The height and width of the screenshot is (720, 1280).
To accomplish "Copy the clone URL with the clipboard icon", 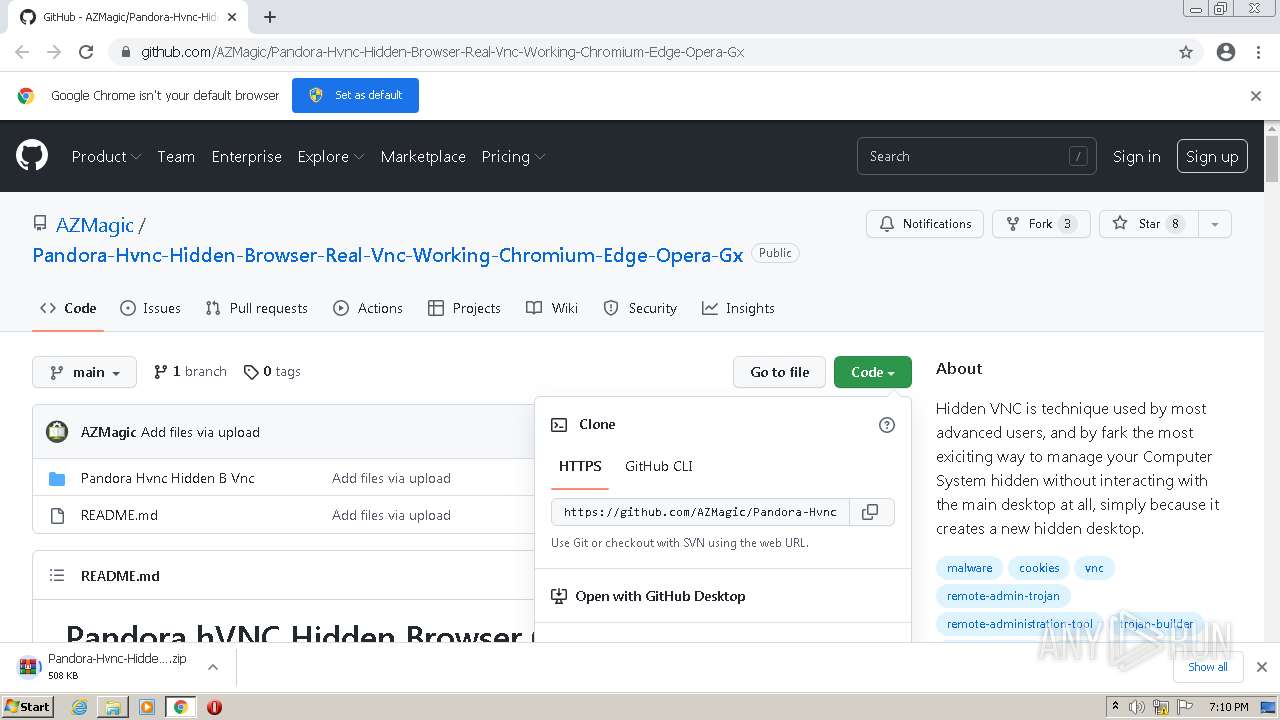I will point(870,512).
